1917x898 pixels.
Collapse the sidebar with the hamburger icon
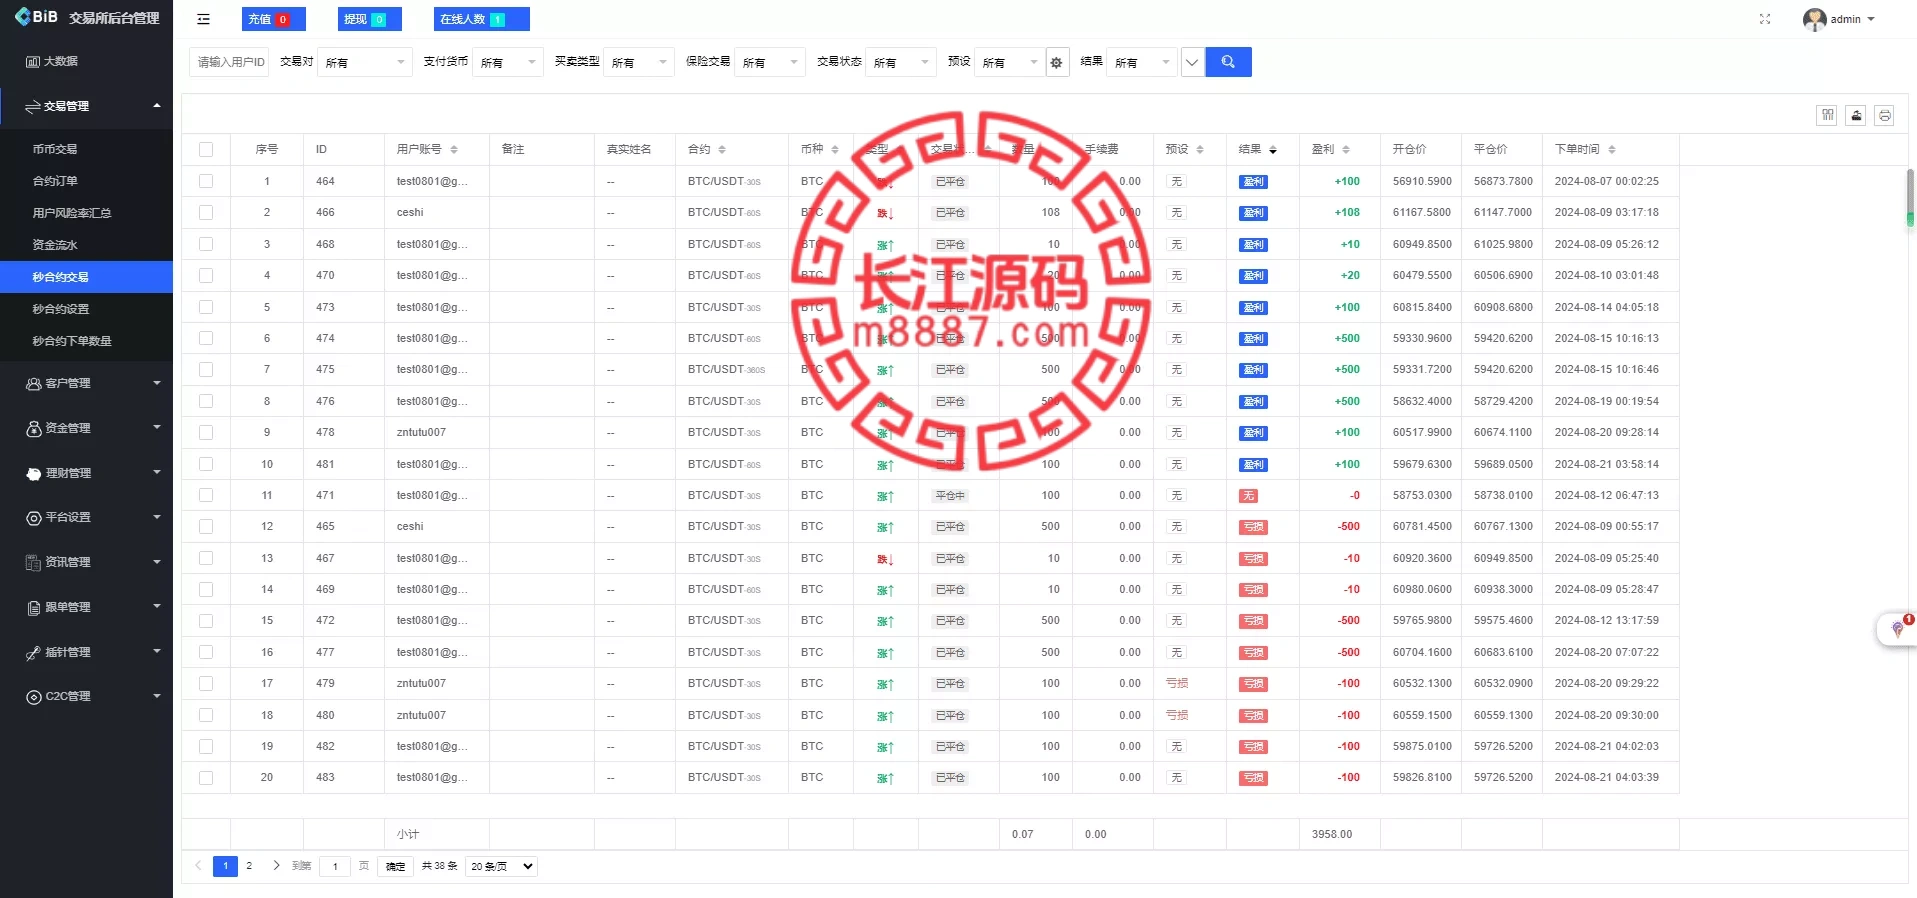click(x=203, y=19)
